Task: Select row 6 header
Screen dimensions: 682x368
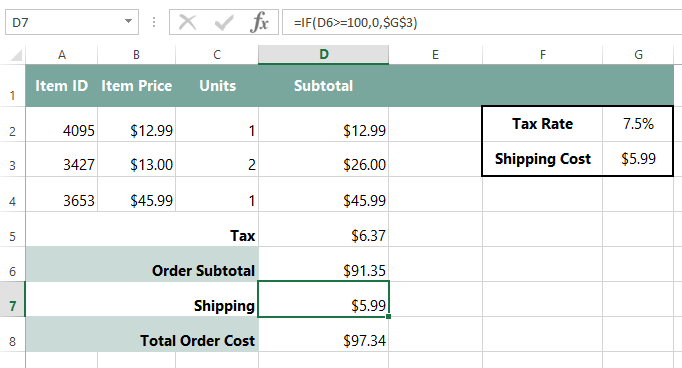Action: (13, 264)
